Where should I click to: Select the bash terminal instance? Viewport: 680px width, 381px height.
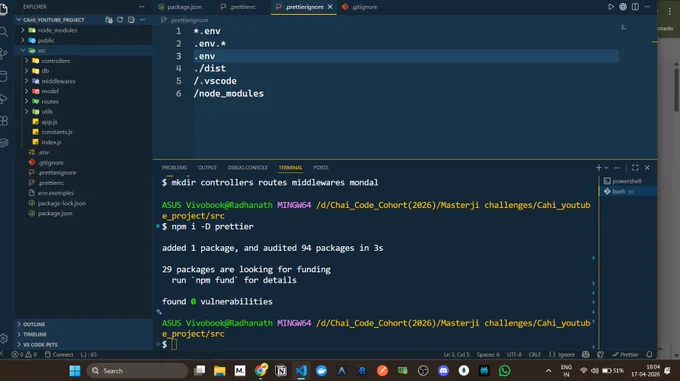point(628,191)
